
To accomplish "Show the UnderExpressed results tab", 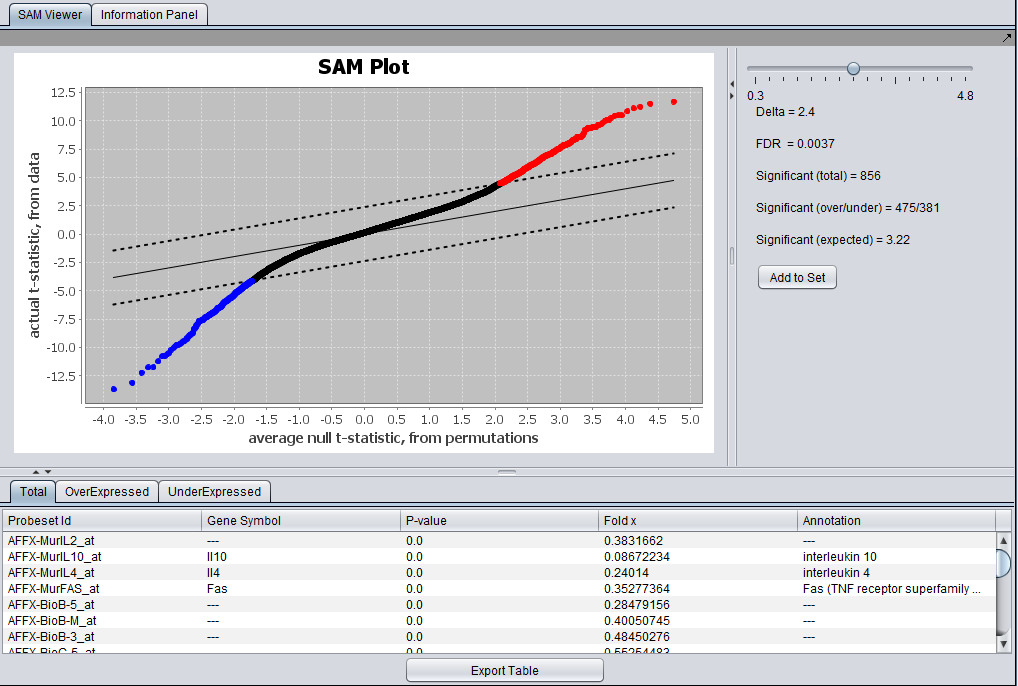I will click(214, 491).
